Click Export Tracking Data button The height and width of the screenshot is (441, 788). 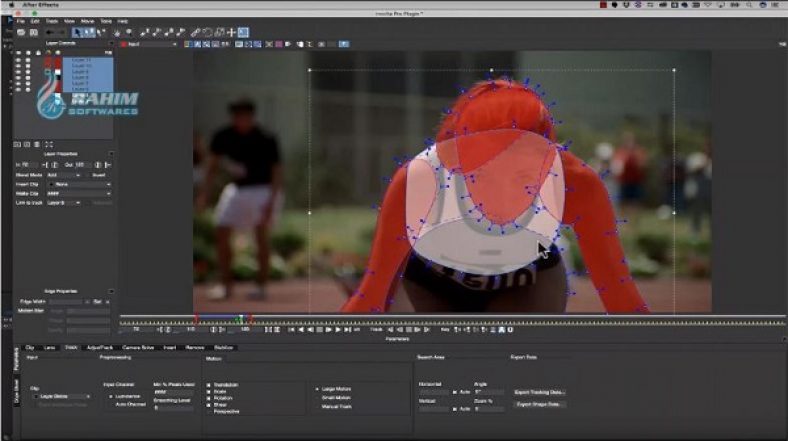539,392
